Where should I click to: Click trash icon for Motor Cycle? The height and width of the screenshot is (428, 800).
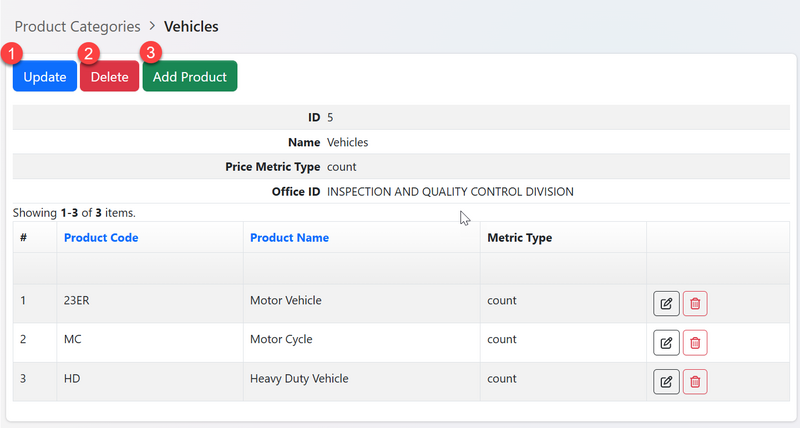695,343
